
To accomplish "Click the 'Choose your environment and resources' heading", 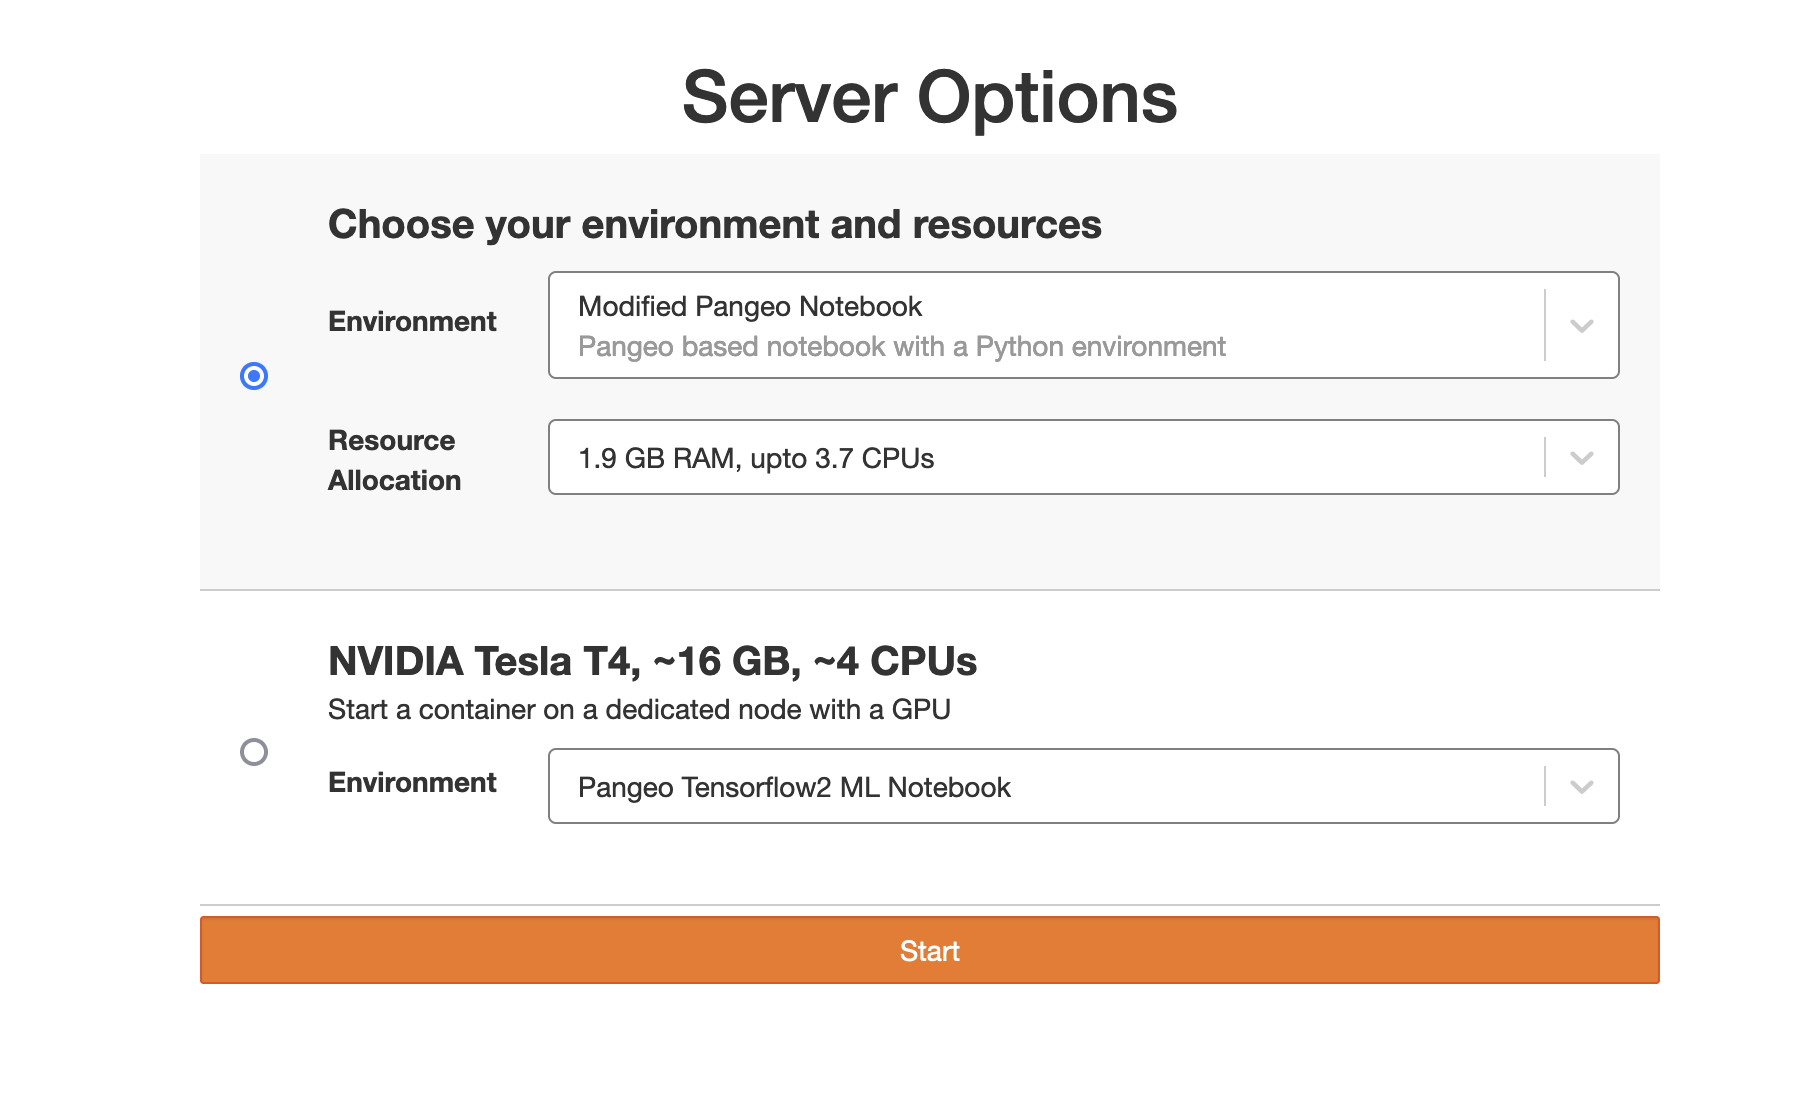I will tap(714, 225).
